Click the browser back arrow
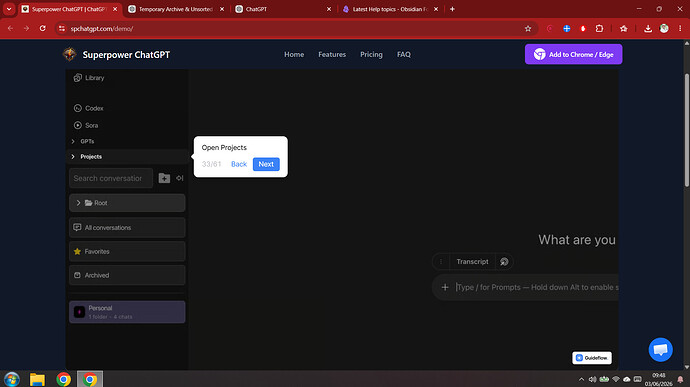The height and width of the screenshot is (387, 690). [11, 29]
